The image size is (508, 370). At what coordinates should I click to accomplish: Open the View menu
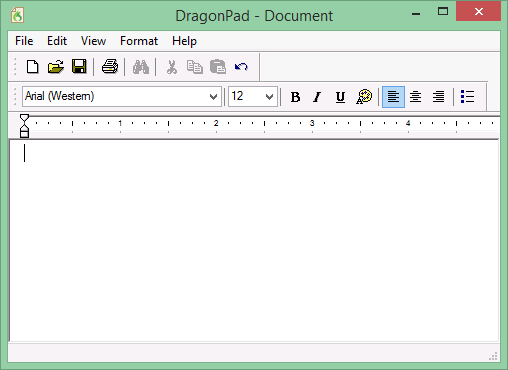click(x=93, y=41)
